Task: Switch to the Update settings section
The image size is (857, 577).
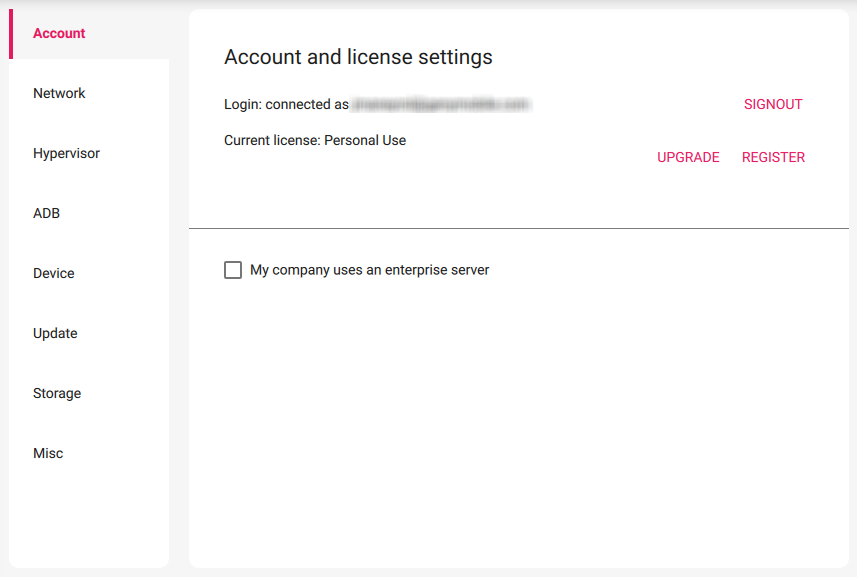Action: [x=55, y=333]
